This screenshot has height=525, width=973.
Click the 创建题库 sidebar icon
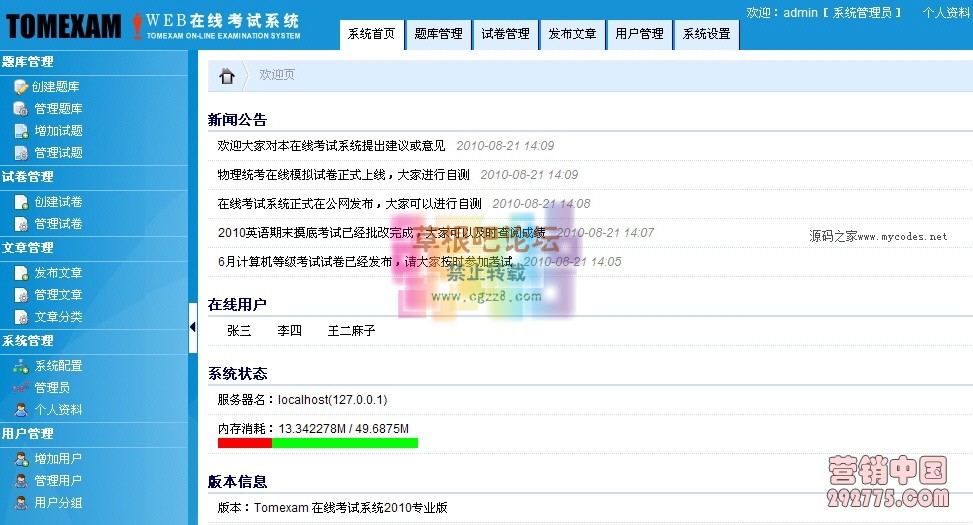click(x=21, y=87)
